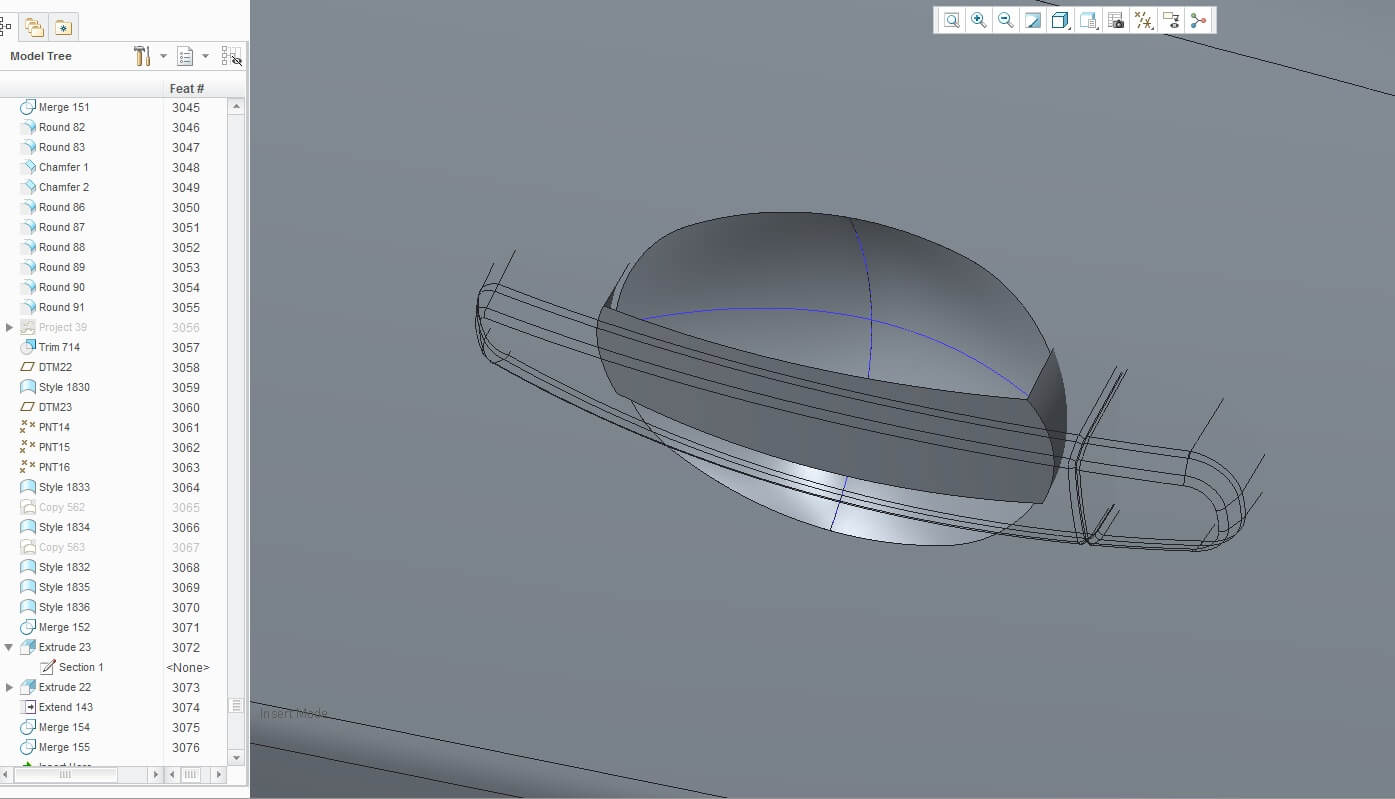This screenshot has height=799, width=1395.
Task: Select the Round 90 feature
Action: pos(62,287)
